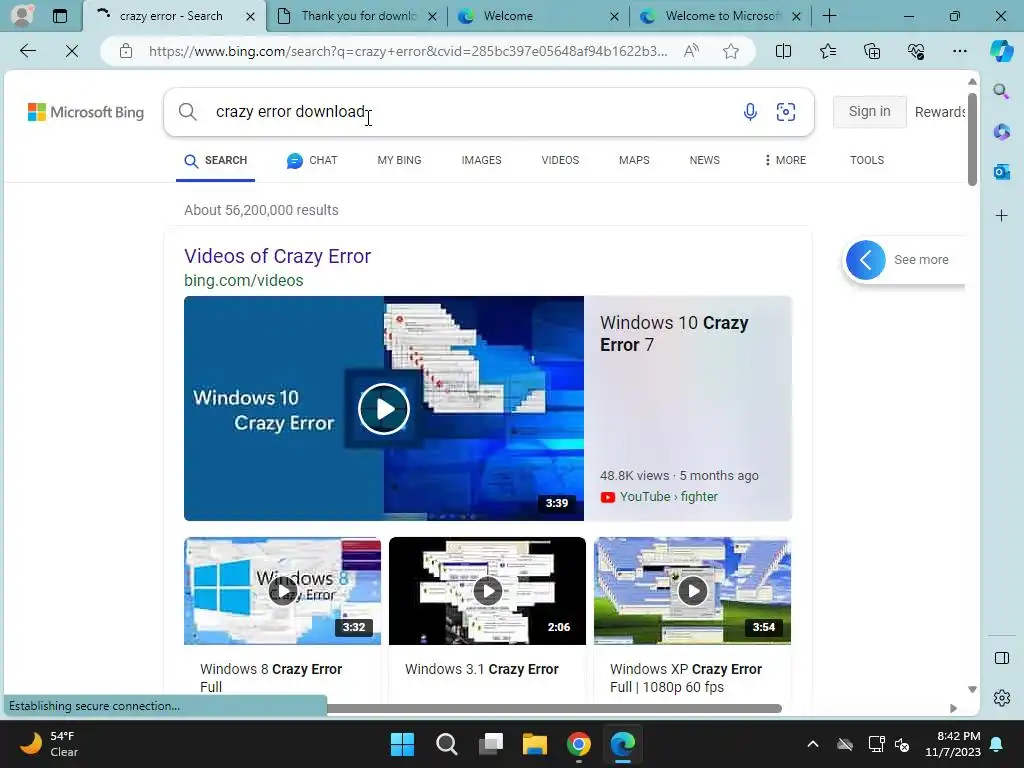Screen dimensions: 1024x768
Task: View site information lock icon
Action: 126,51
